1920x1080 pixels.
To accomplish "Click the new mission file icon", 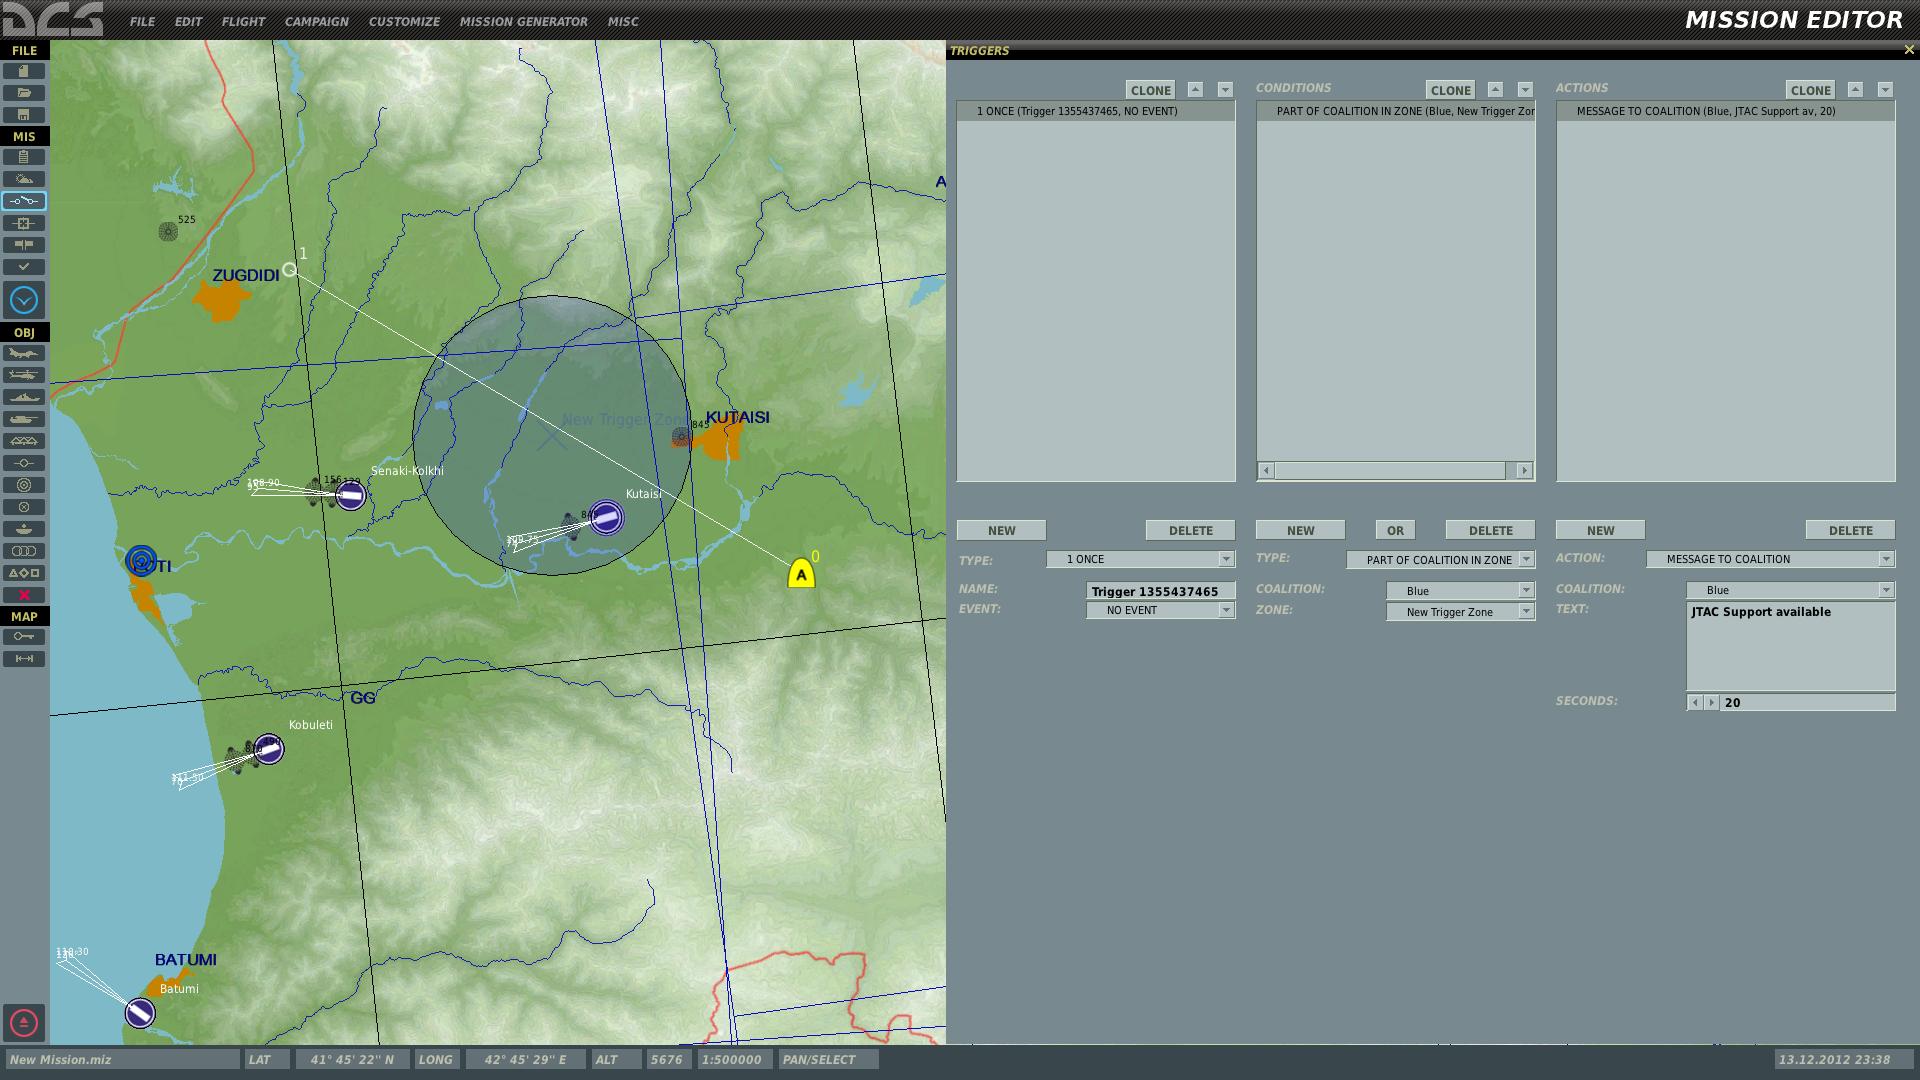I will (24, 71).
